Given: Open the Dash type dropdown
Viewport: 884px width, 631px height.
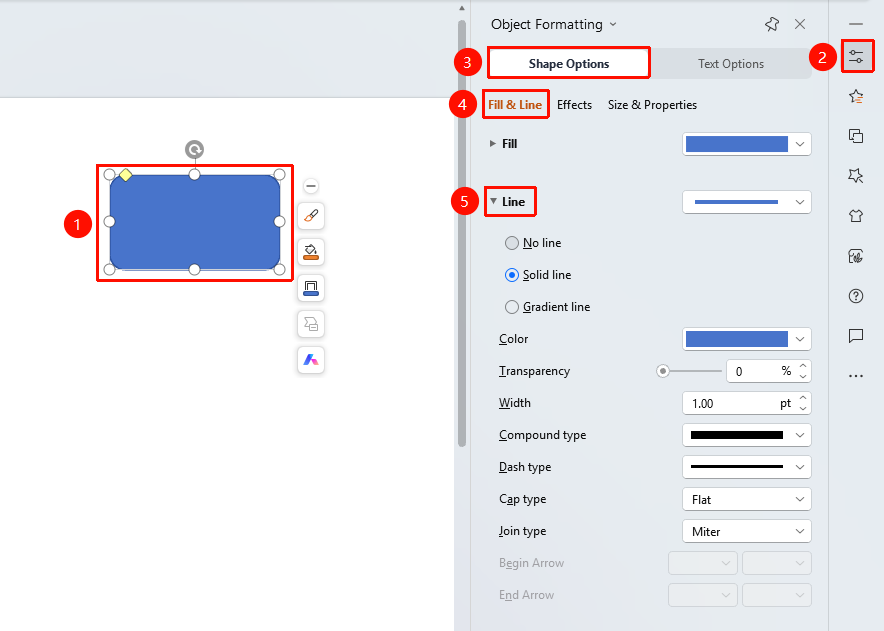Looking at the screenshot, I should pos(746,467).
